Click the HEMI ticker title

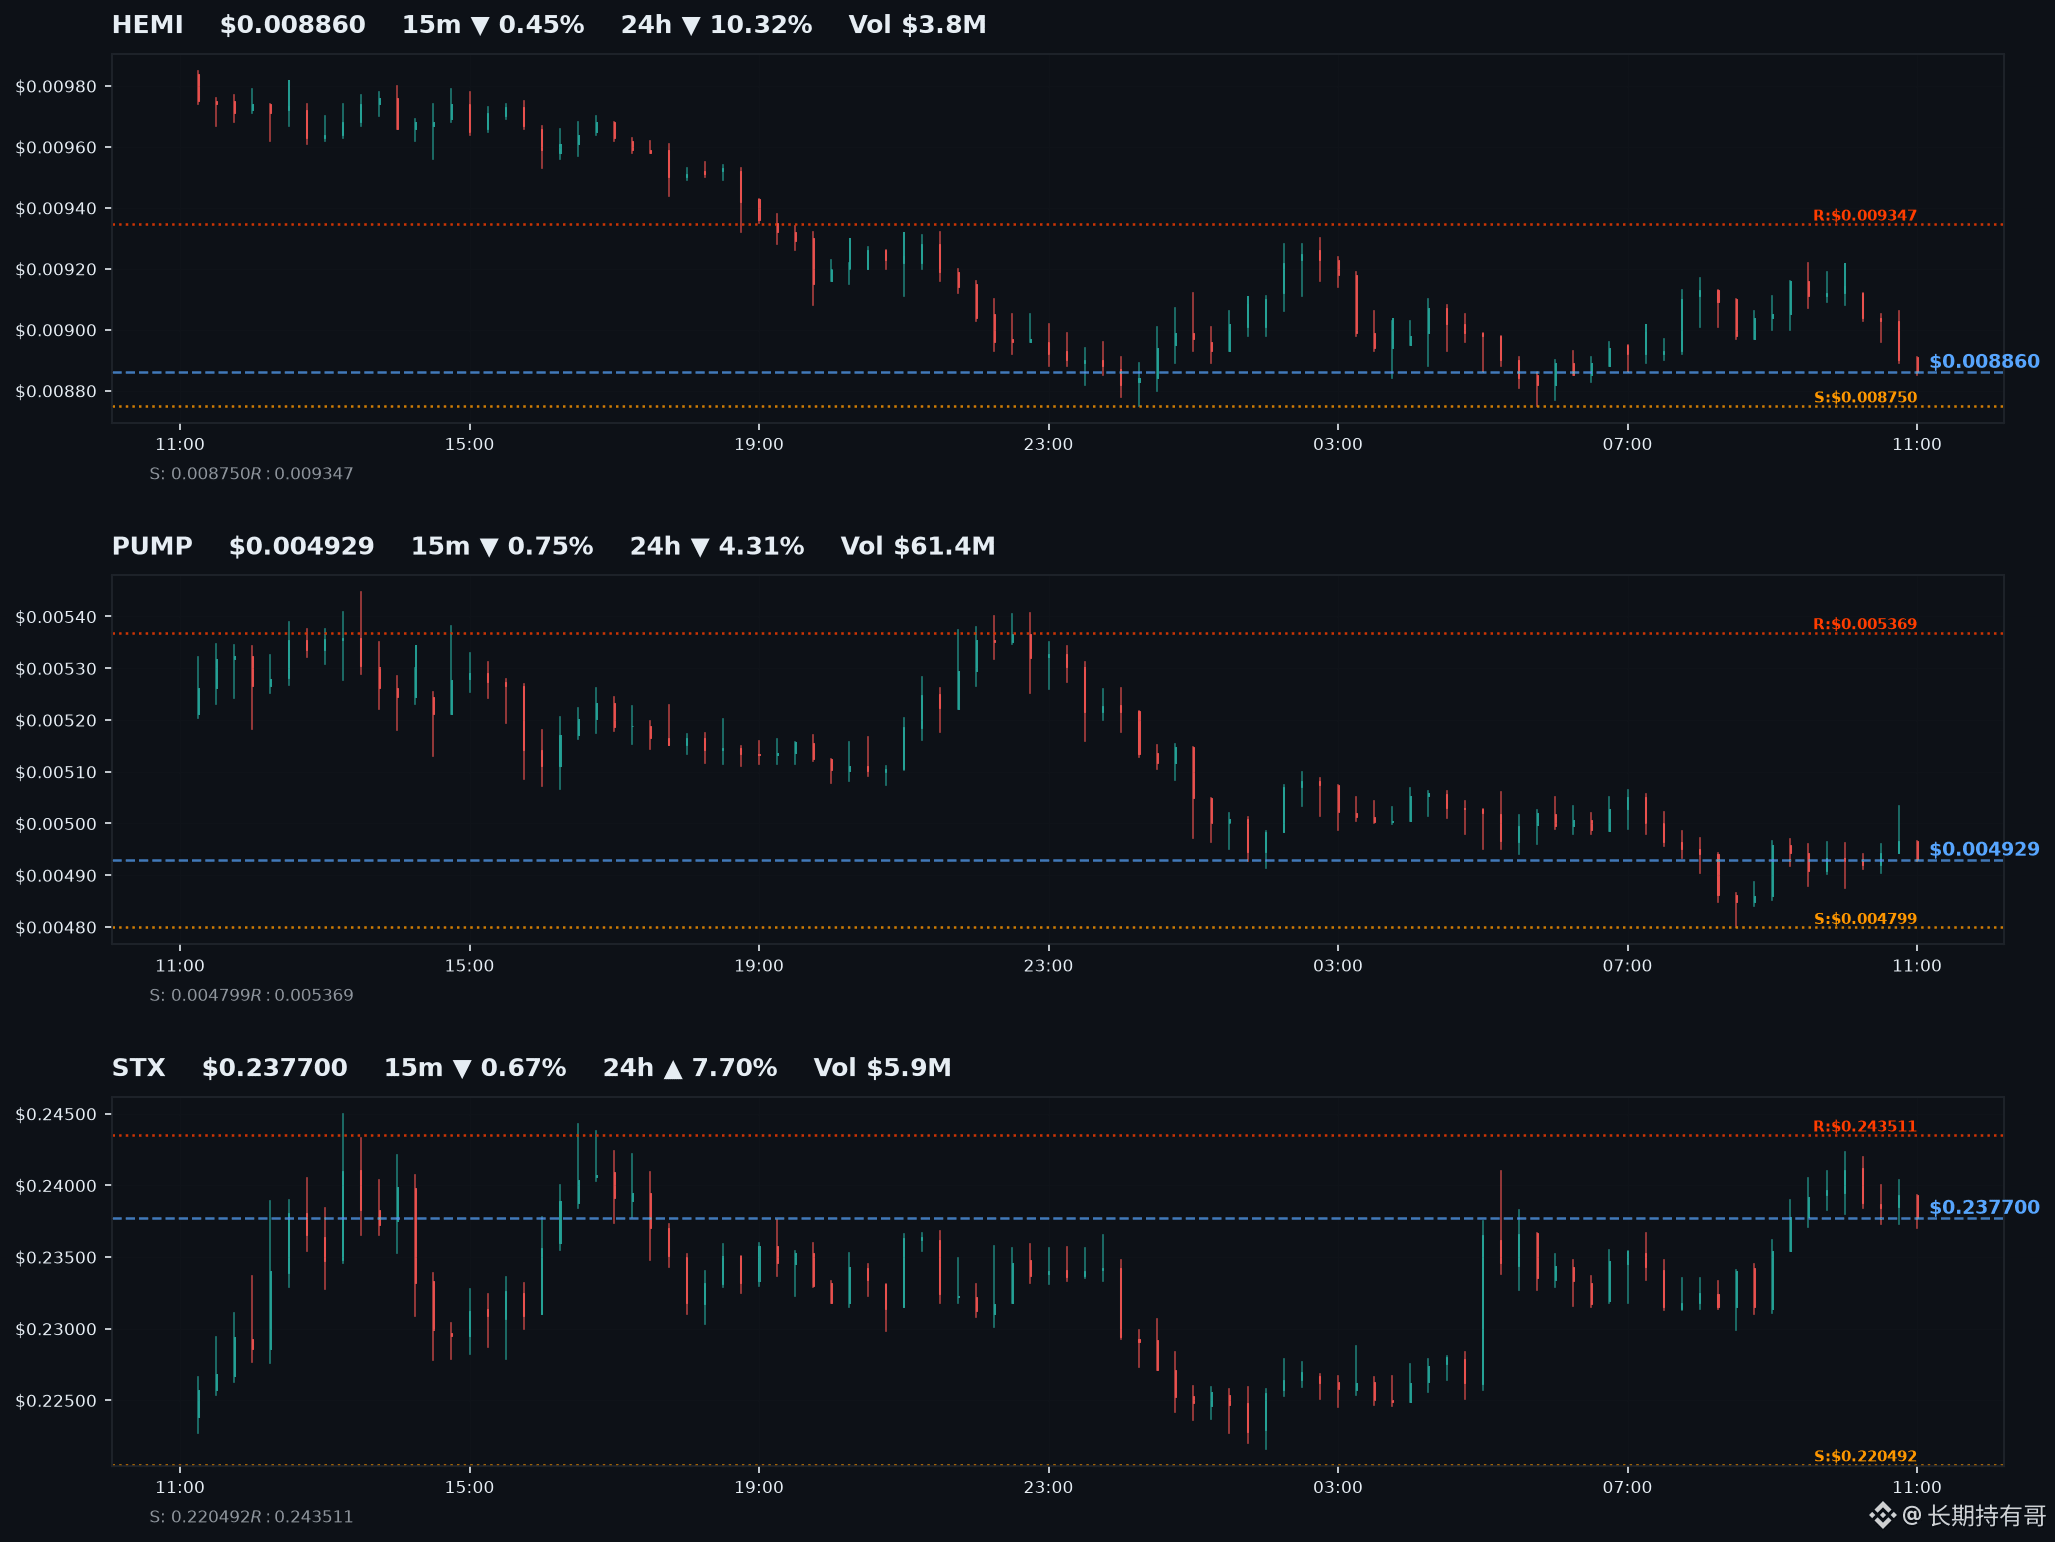click(147, 25)
